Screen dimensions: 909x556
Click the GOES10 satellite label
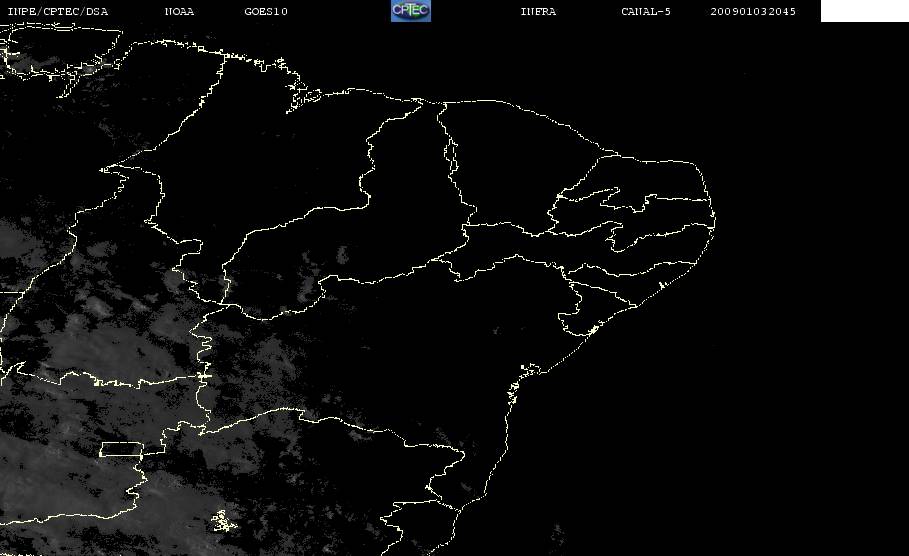[x=266, y=12]
